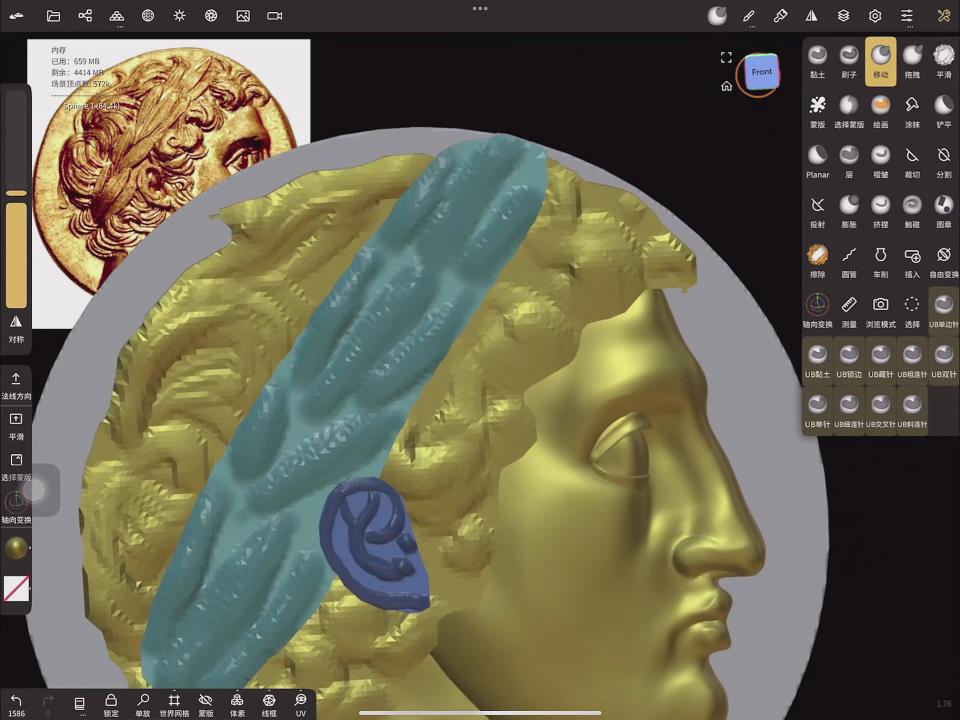Open the gold material color swatch
Viewport: 960px width, 720px height.
tap(16, 548)
